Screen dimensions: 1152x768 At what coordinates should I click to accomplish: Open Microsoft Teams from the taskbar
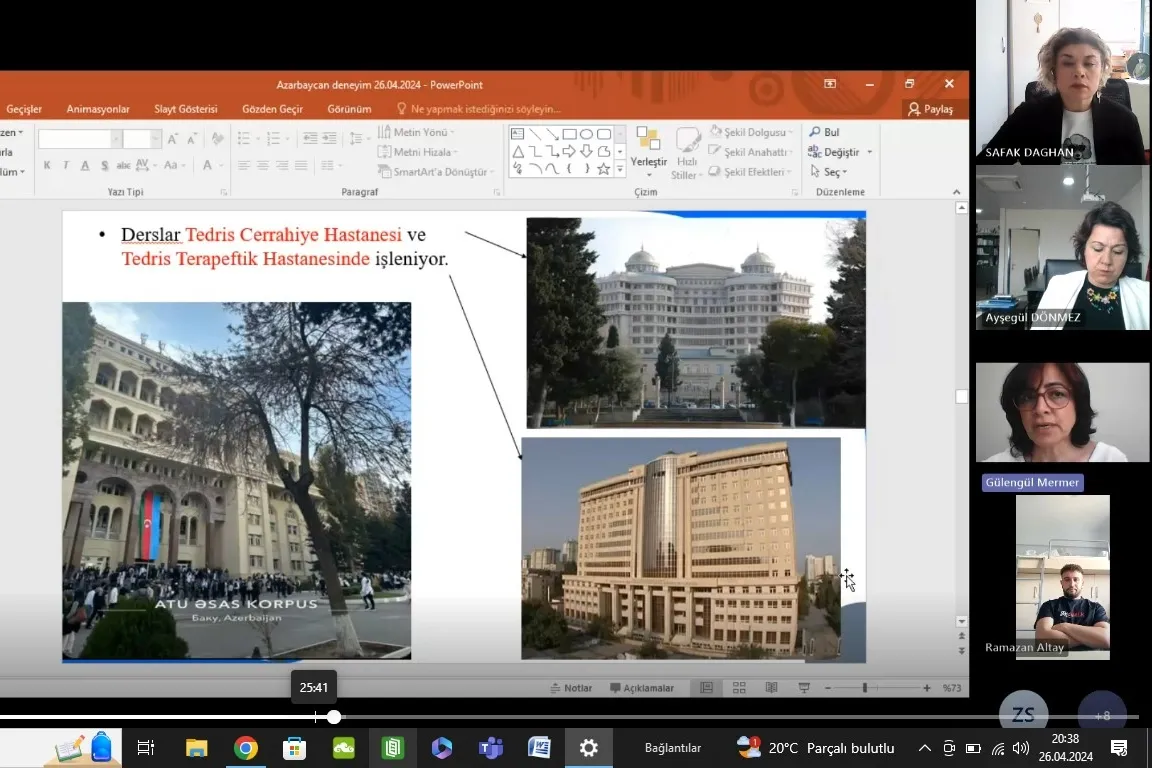pyautogui.click(x=490, y=748)
